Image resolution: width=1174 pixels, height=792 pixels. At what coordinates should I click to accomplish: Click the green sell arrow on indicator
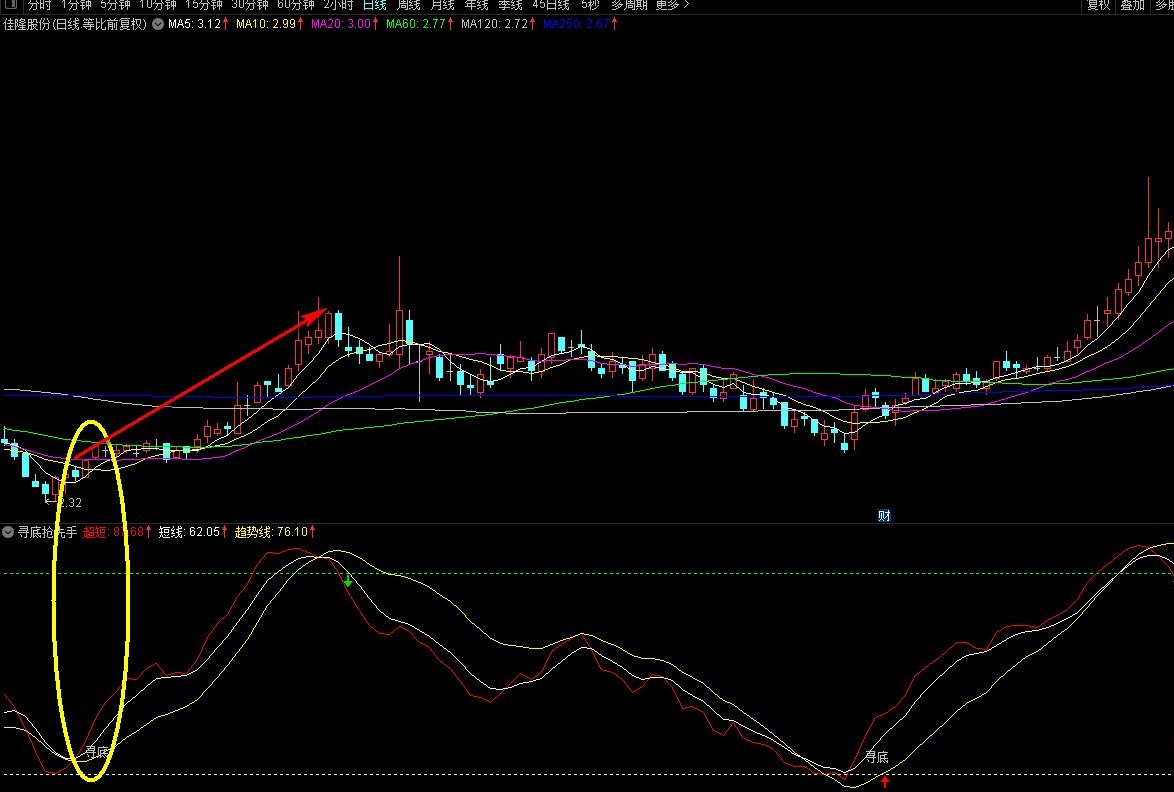coord(347,580)
